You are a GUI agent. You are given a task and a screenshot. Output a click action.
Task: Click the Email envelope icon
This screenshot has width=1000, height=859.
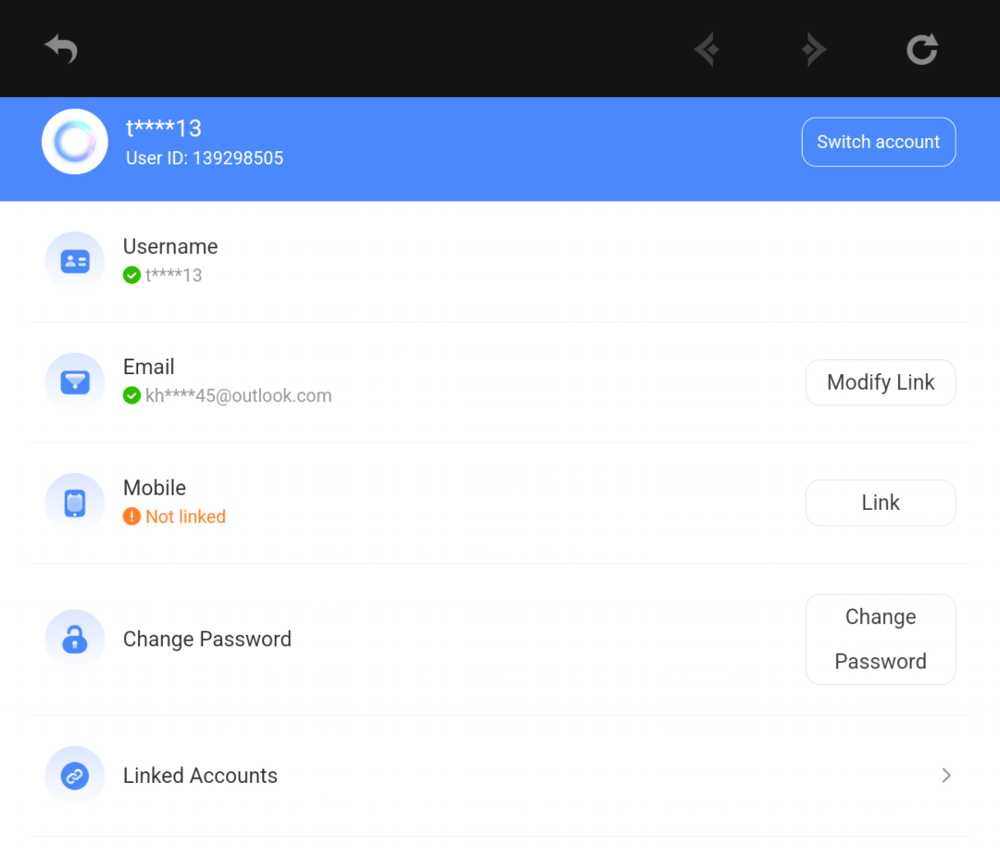(x=75, y=382)
